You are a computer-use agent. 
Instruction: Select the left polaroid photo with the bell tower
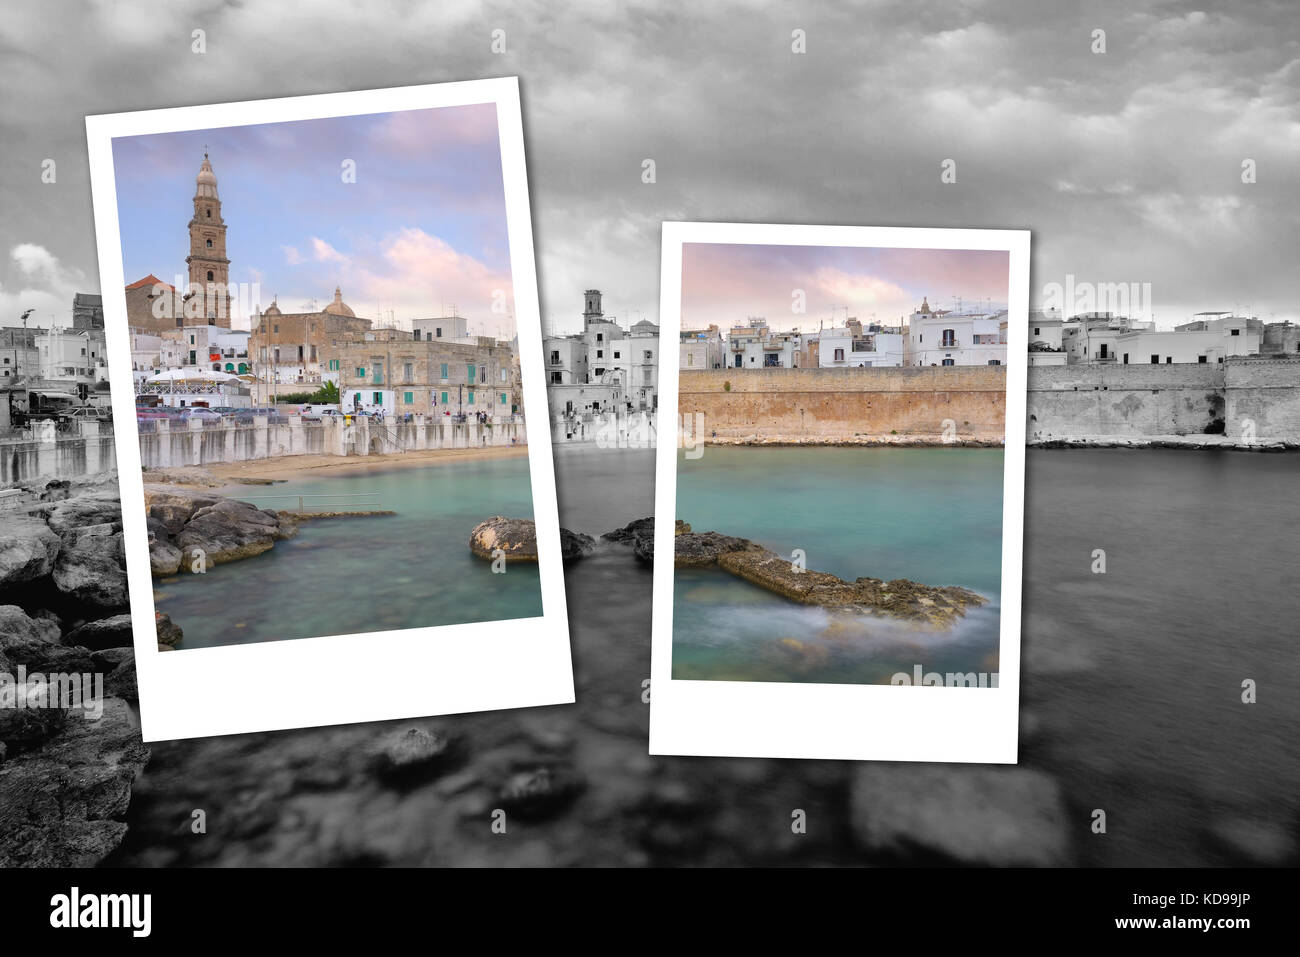click(x=330, y=408)
